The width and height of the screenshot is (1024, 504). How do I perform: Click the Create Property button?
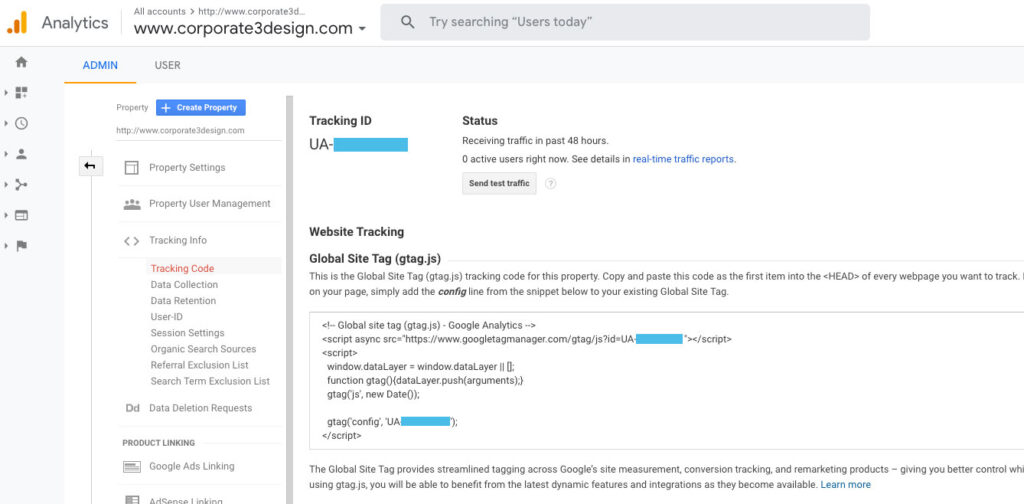[x=200, y=108]
